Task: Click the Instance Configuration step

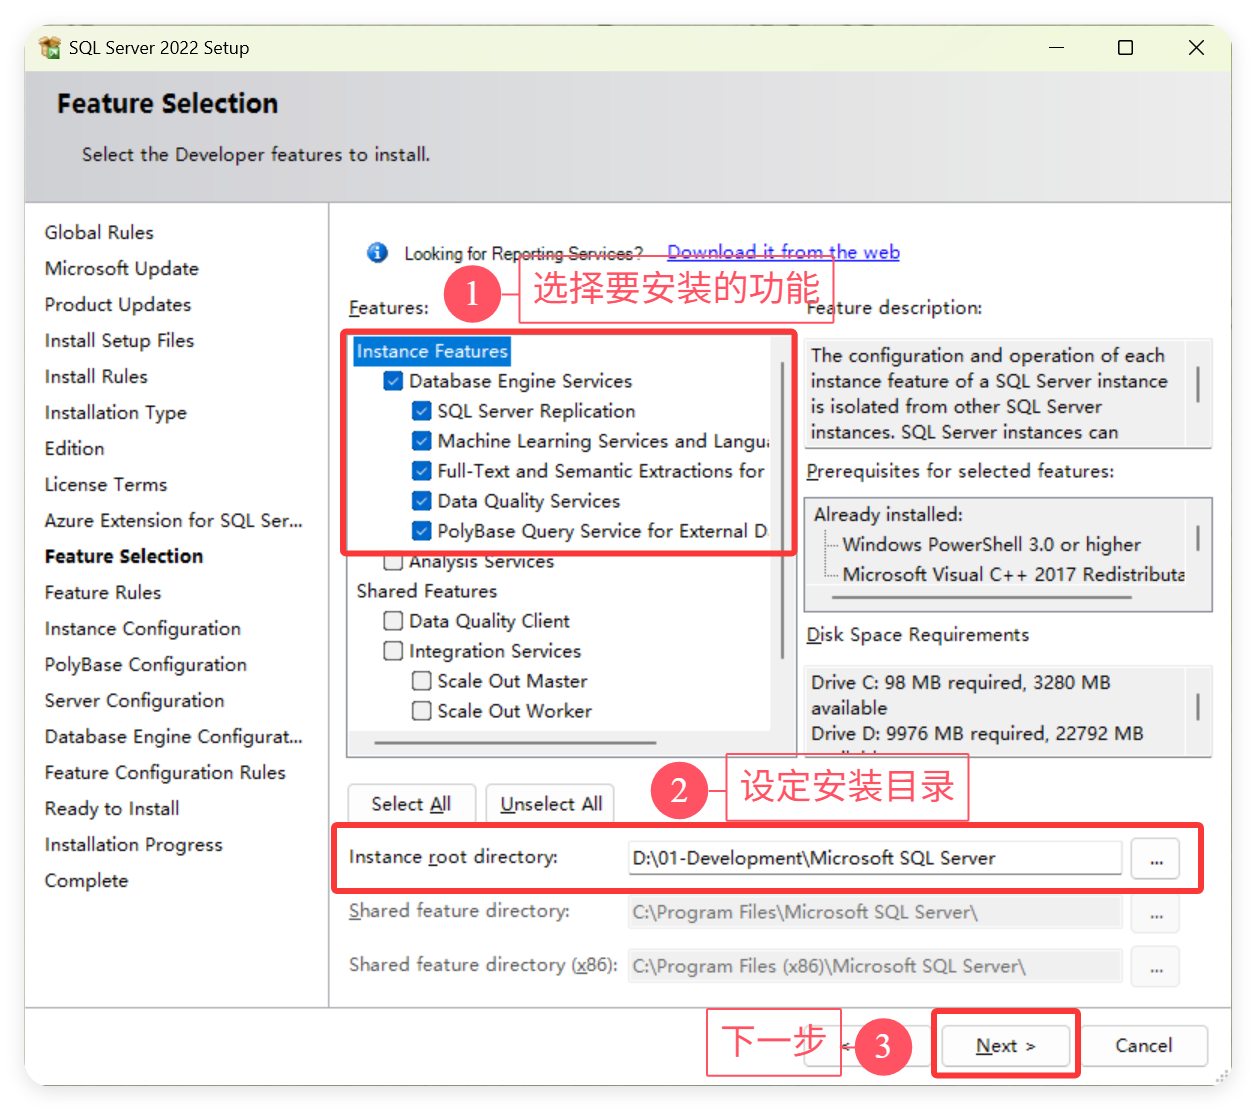Action: coord(143,628)
